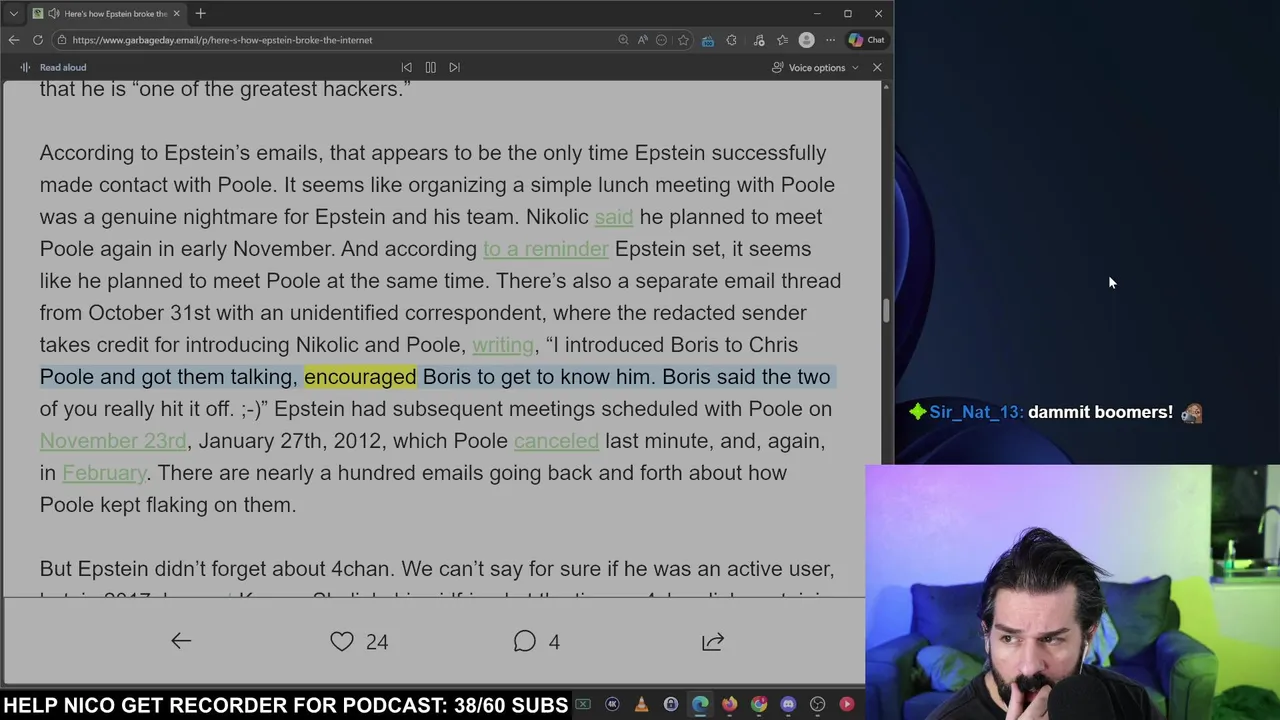Close the 'Here's how Epstein broke the' tab
This screenshot has width=1280, height=720.
pyautogui.click(x=176, y=14)
